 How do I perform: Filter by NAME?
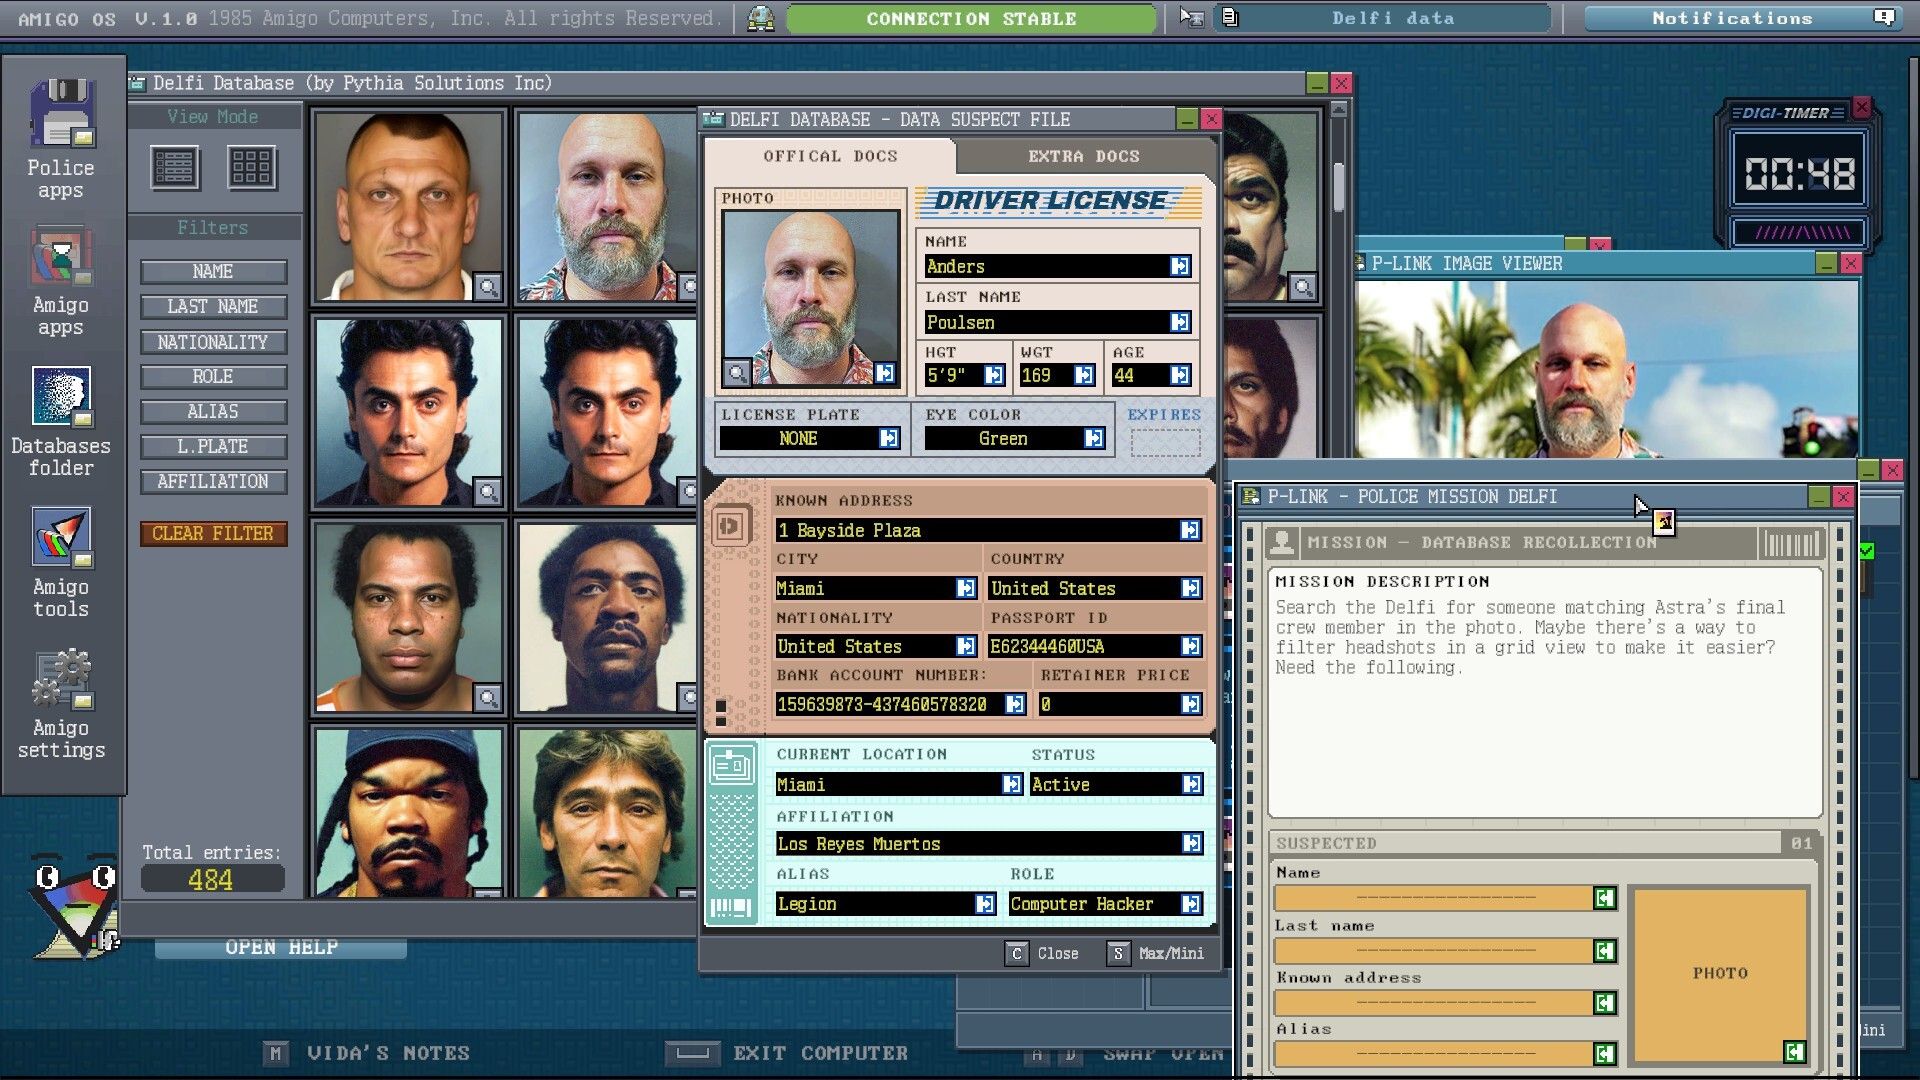pyautogui.click(x=213, y=271)
